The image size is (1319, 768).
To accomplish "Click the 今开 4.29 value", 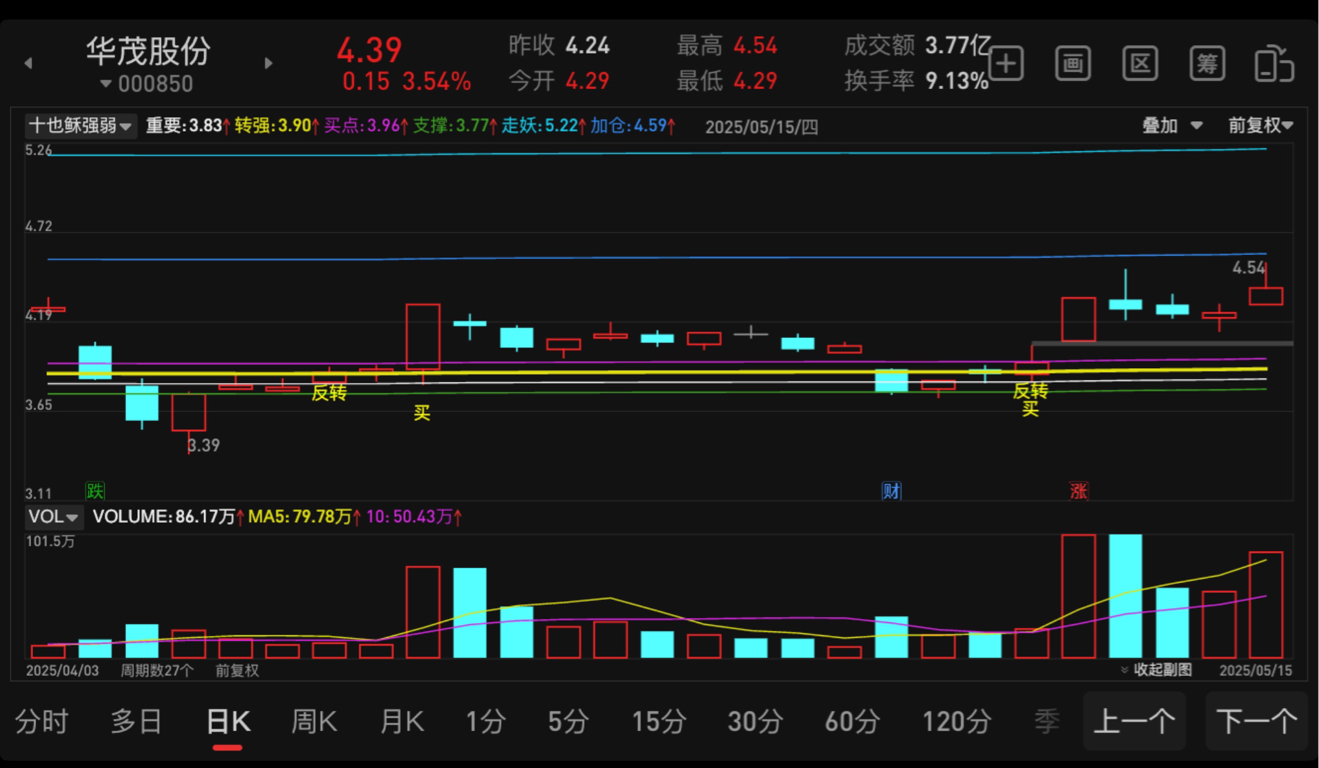I will [x=587, y=81].
